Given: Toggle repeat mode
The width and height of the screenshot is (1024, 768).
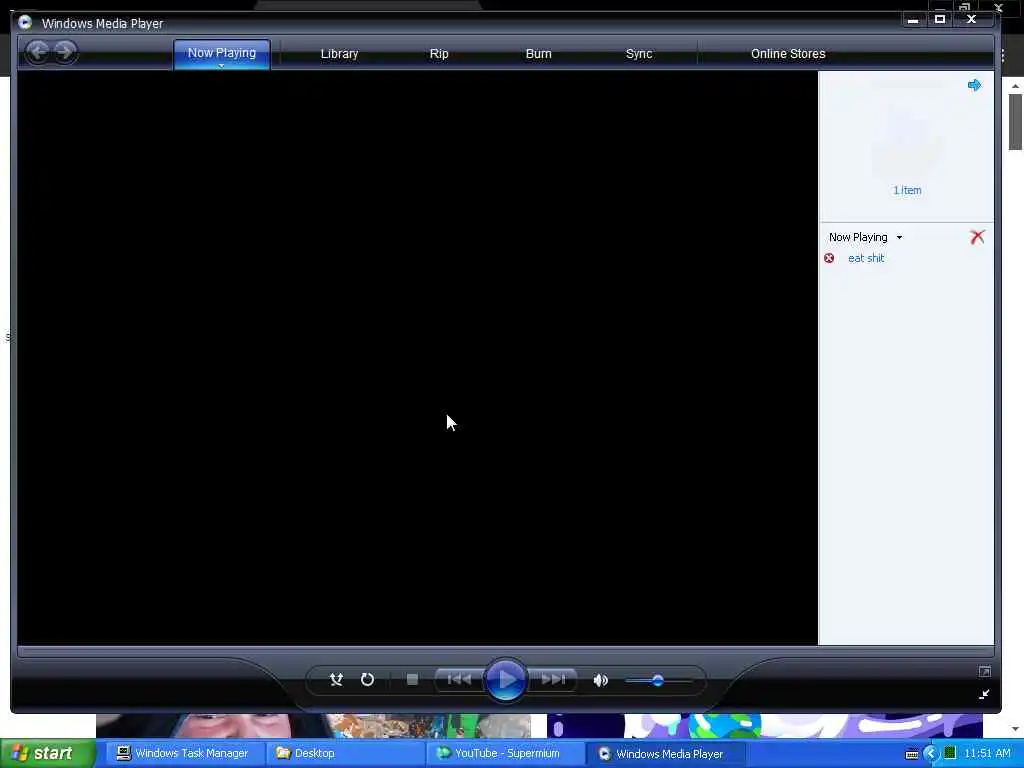Looking at the screenshot, I should pyautogui.click(x=367, y=680).
